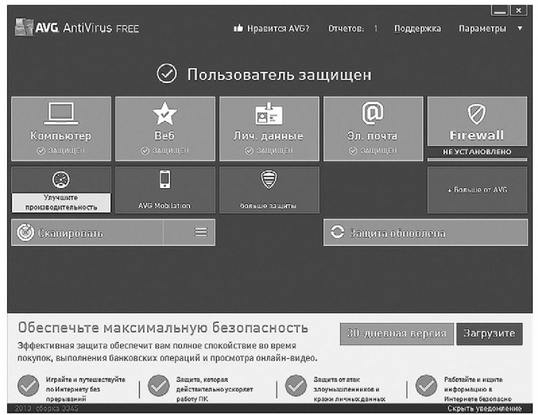The width and height of the screenshot is (538, 415).
Task: Select the Эл. почта @ icon
Action: tap(373, 113)
